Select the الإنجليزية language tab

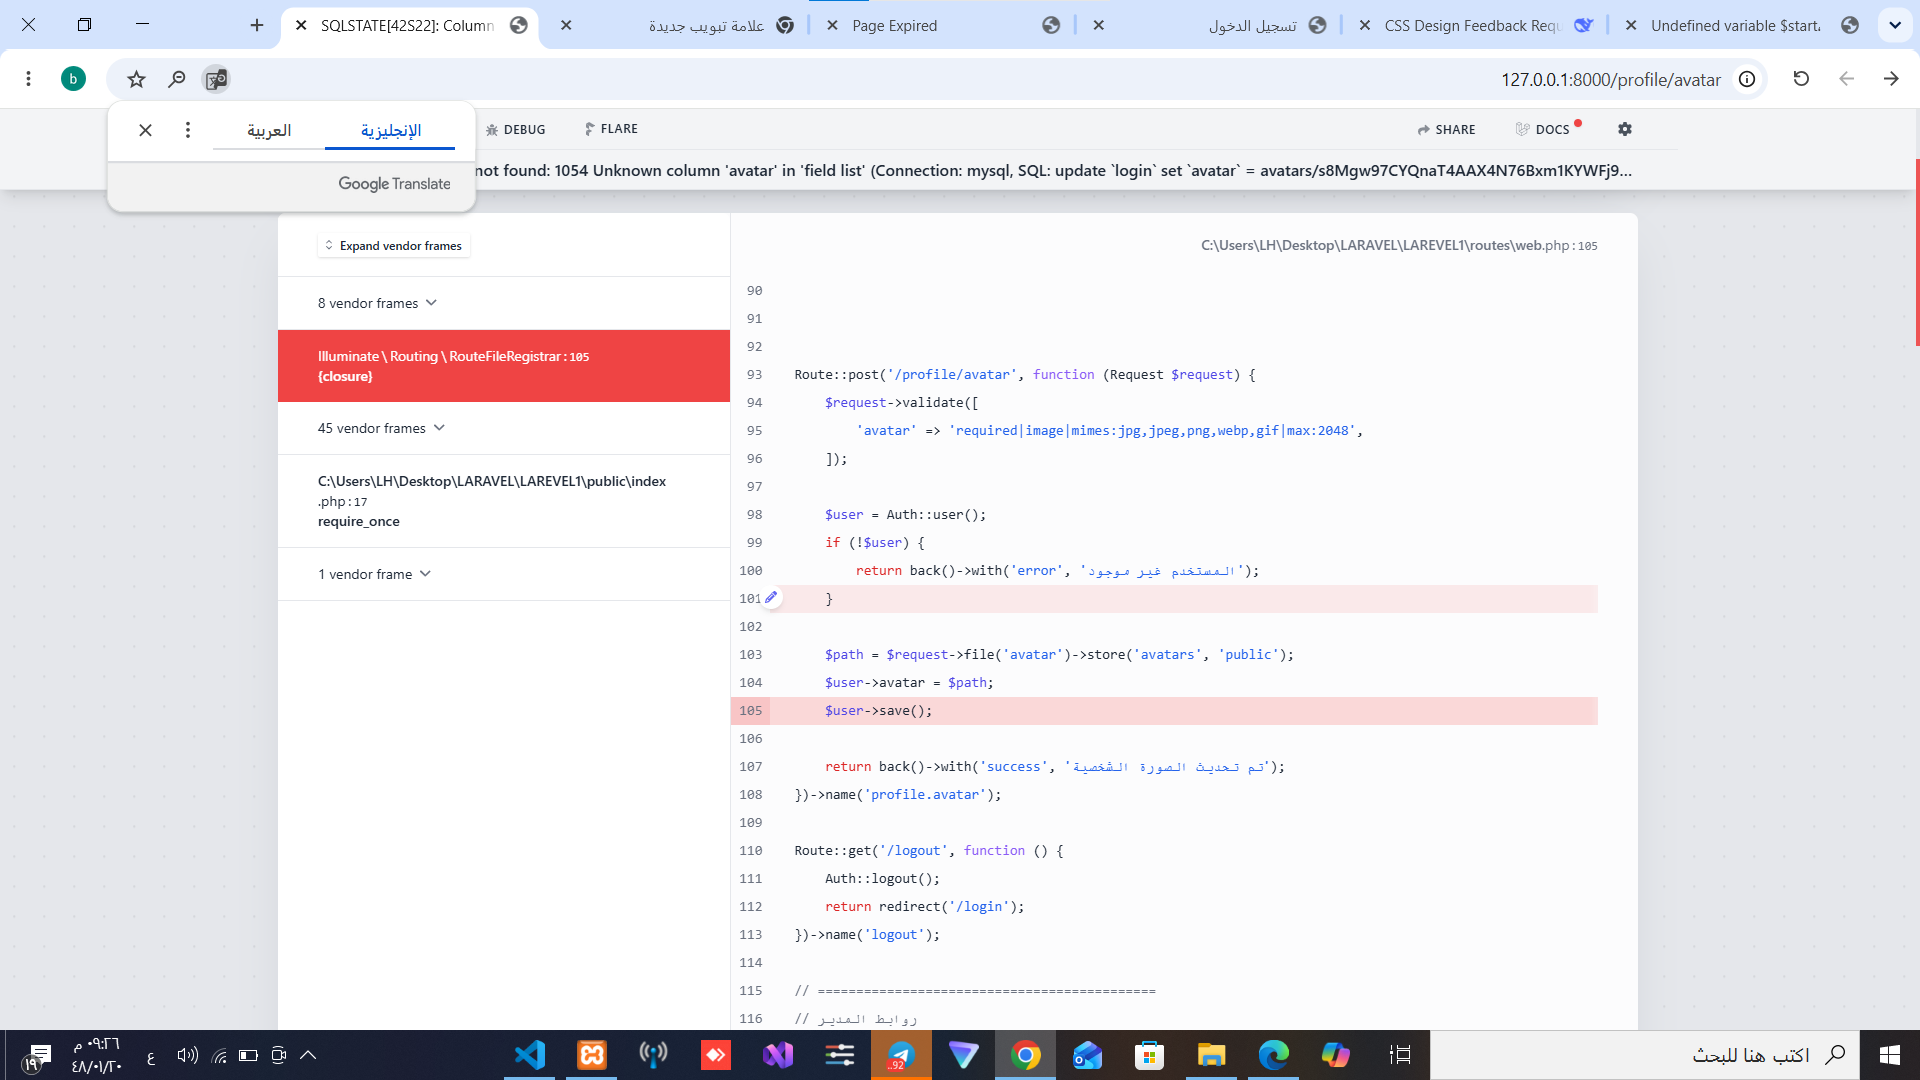coord(391,130)
